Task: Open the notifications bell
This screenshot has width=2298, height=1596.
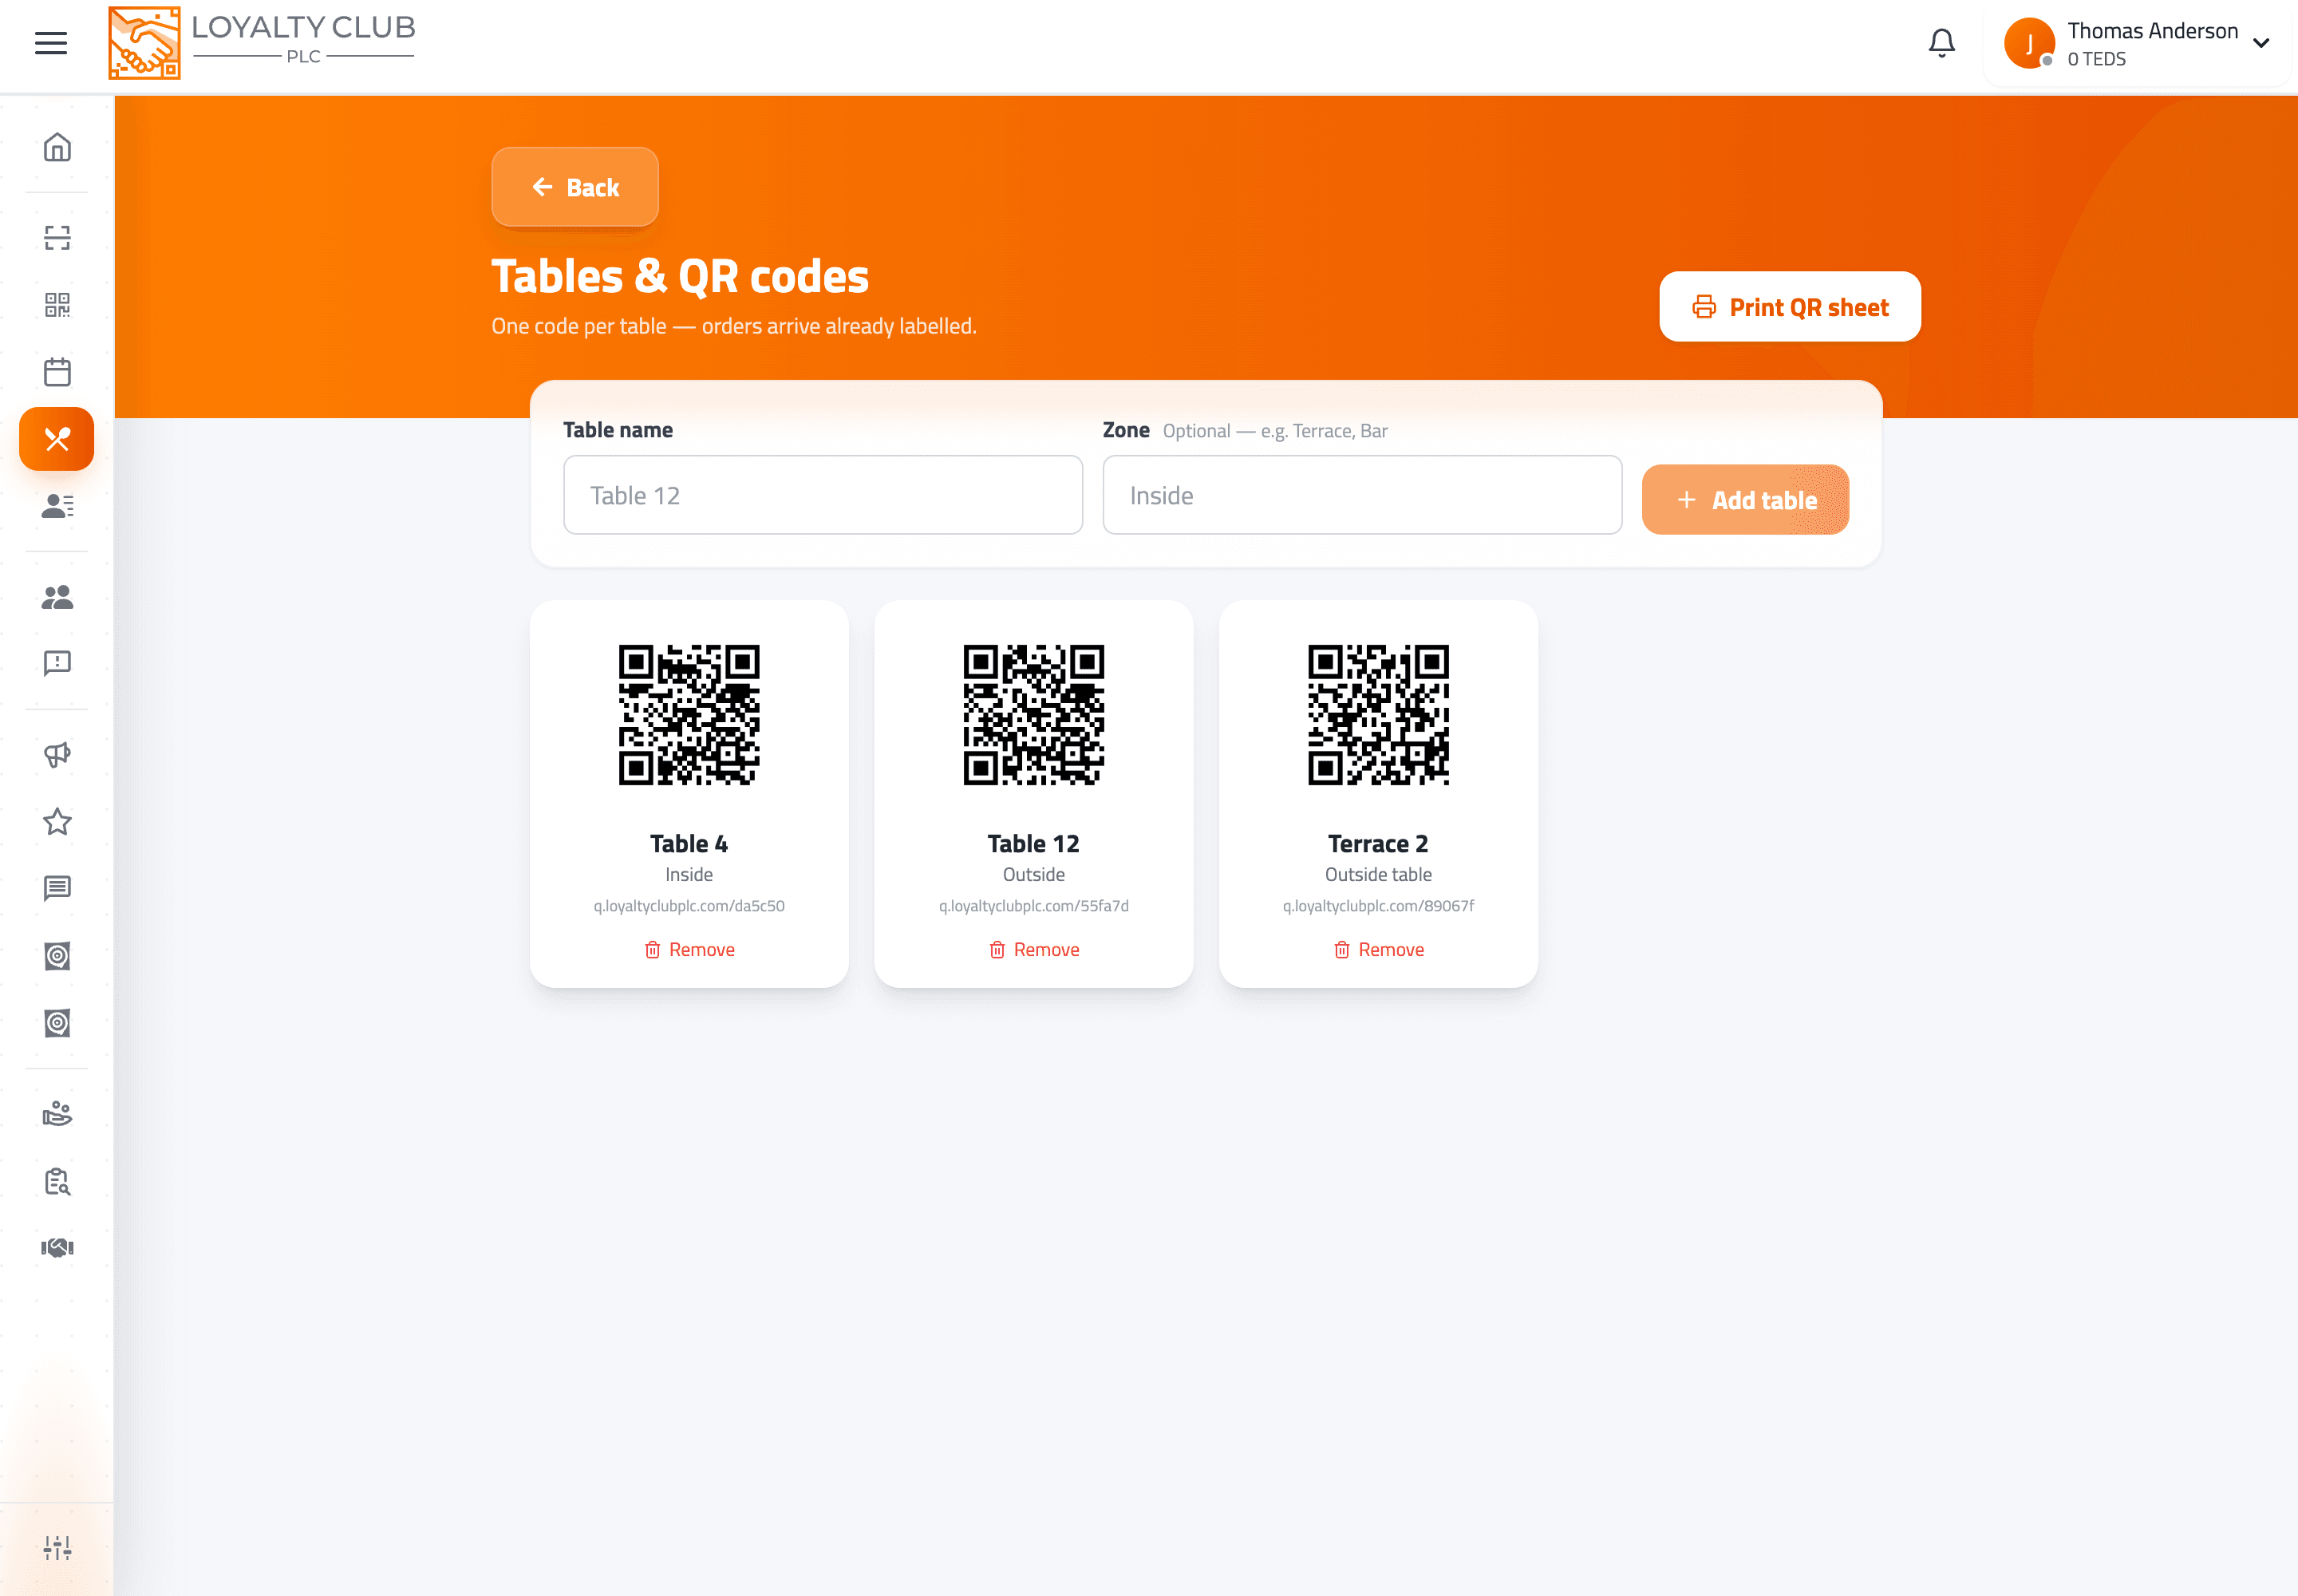Action: [x=1941, y=43]
